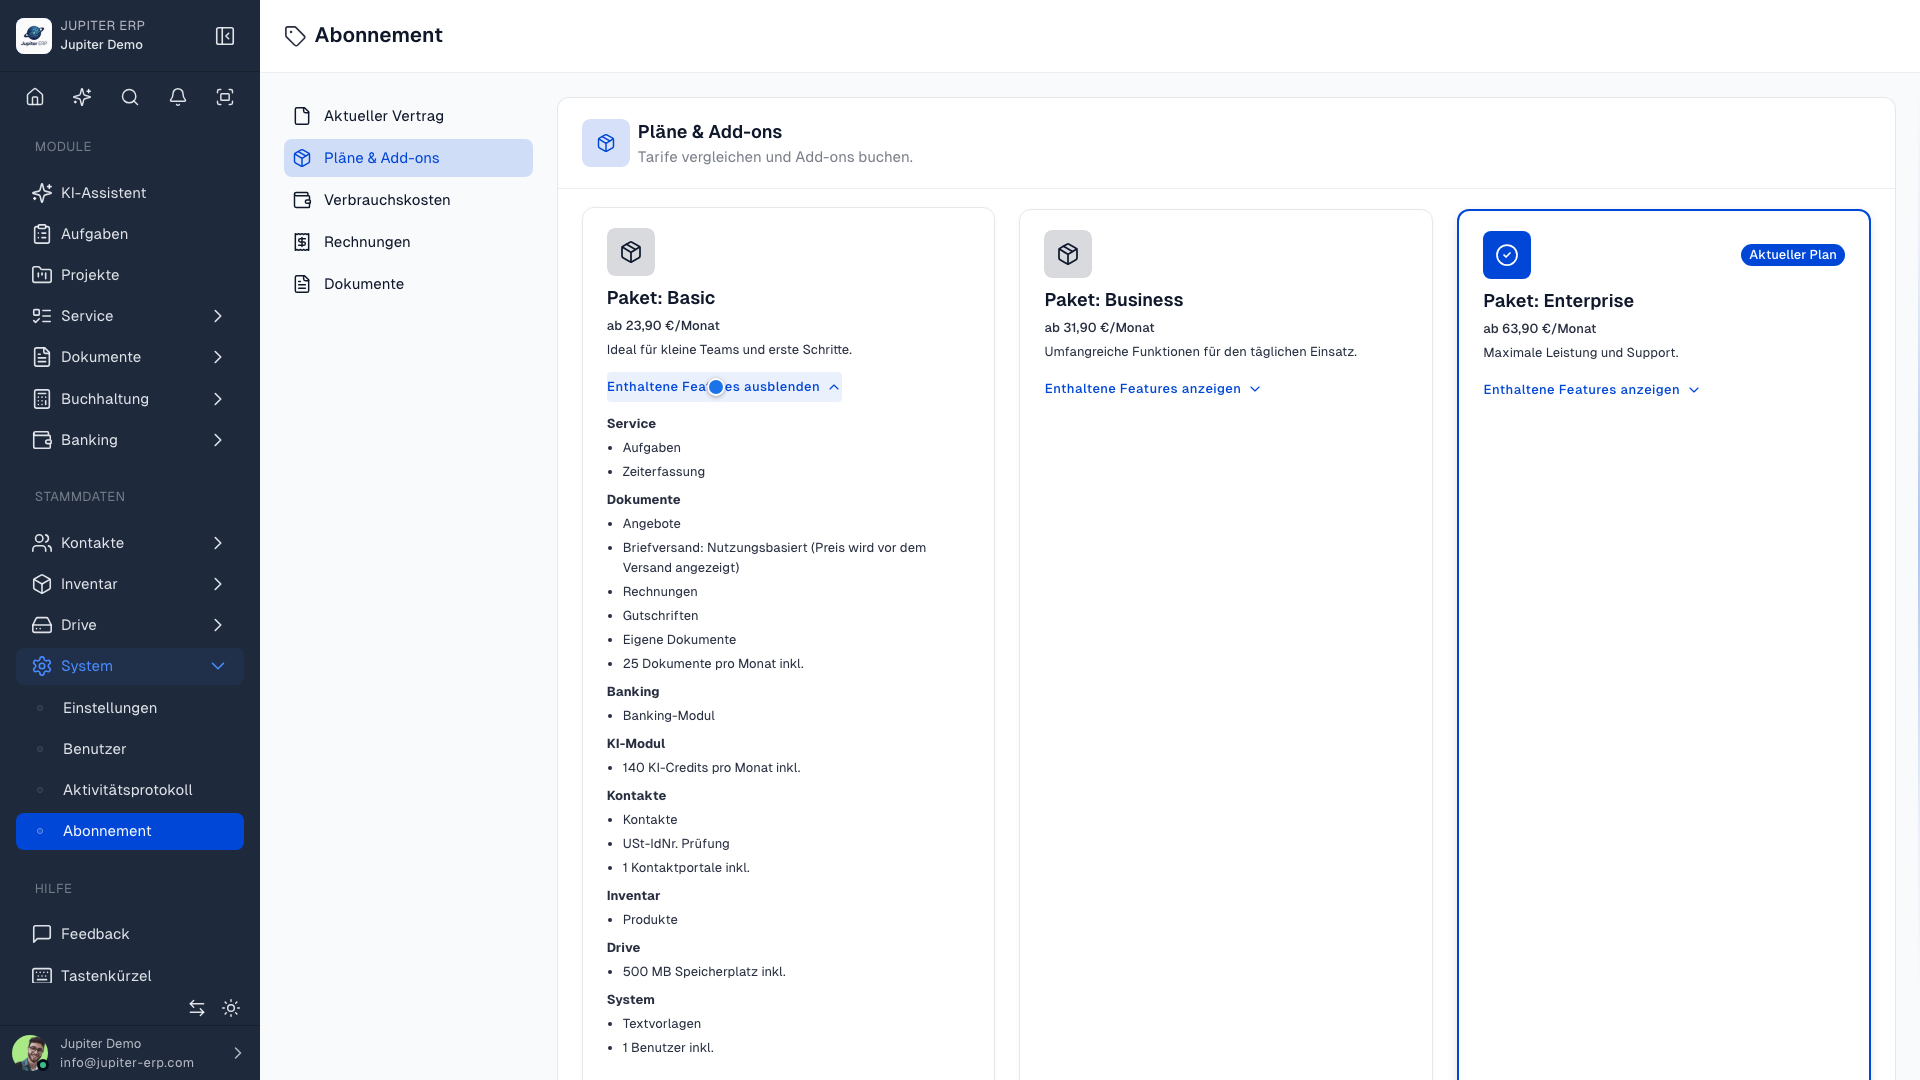This screenshot has height=1080, width=1920.
Task: Expand the Dokumente sidebar menu chevron
Action: (218, 357)
